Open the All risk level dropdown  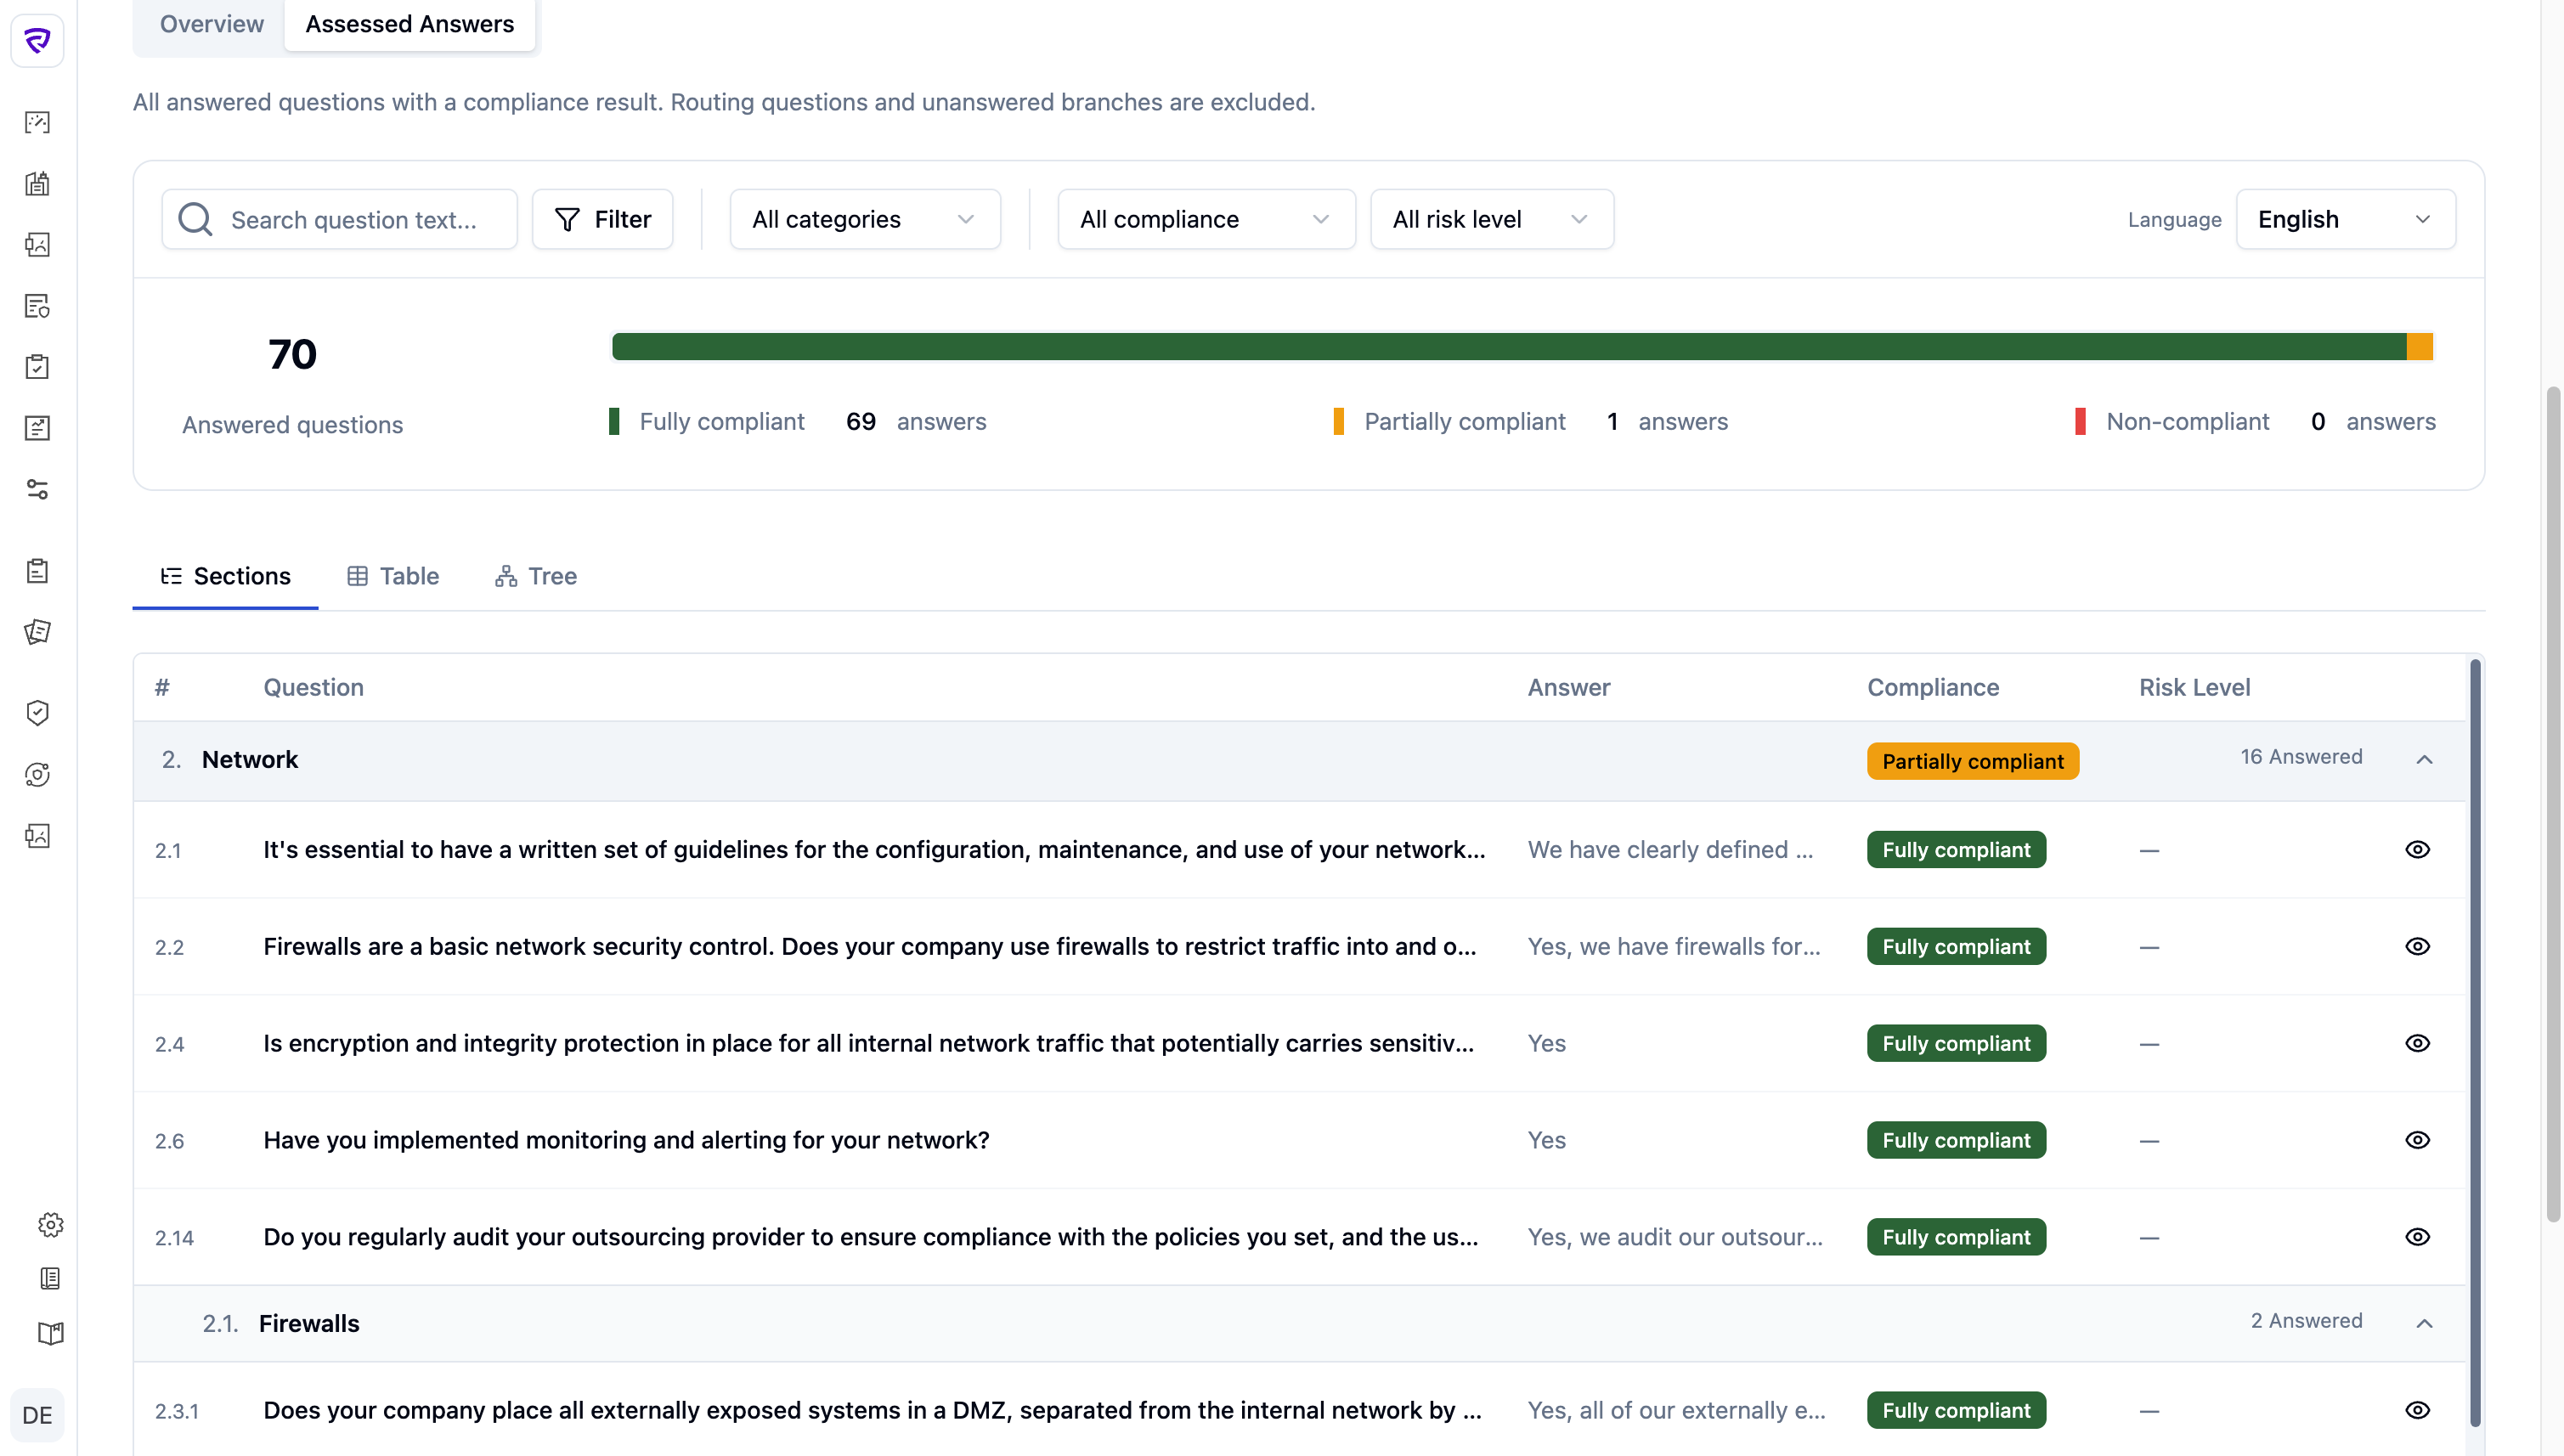click(x=1491, y=219)
